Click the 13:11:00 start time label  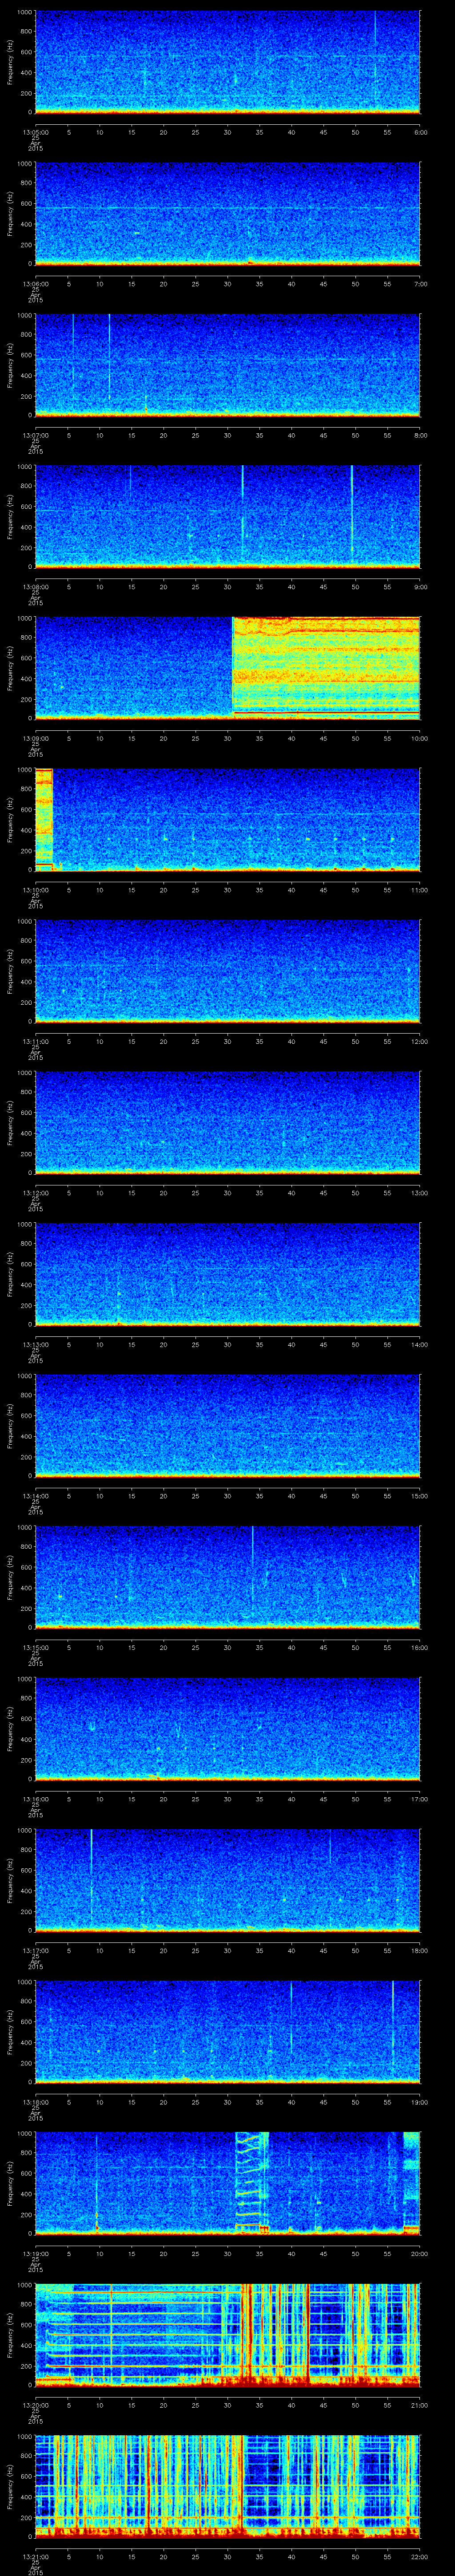[x=35, y=1041]
